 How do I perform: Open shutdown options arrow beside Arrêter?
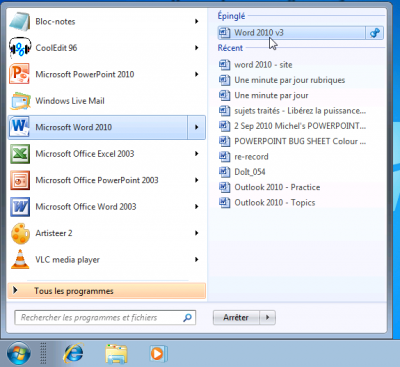tap(267, 317)
